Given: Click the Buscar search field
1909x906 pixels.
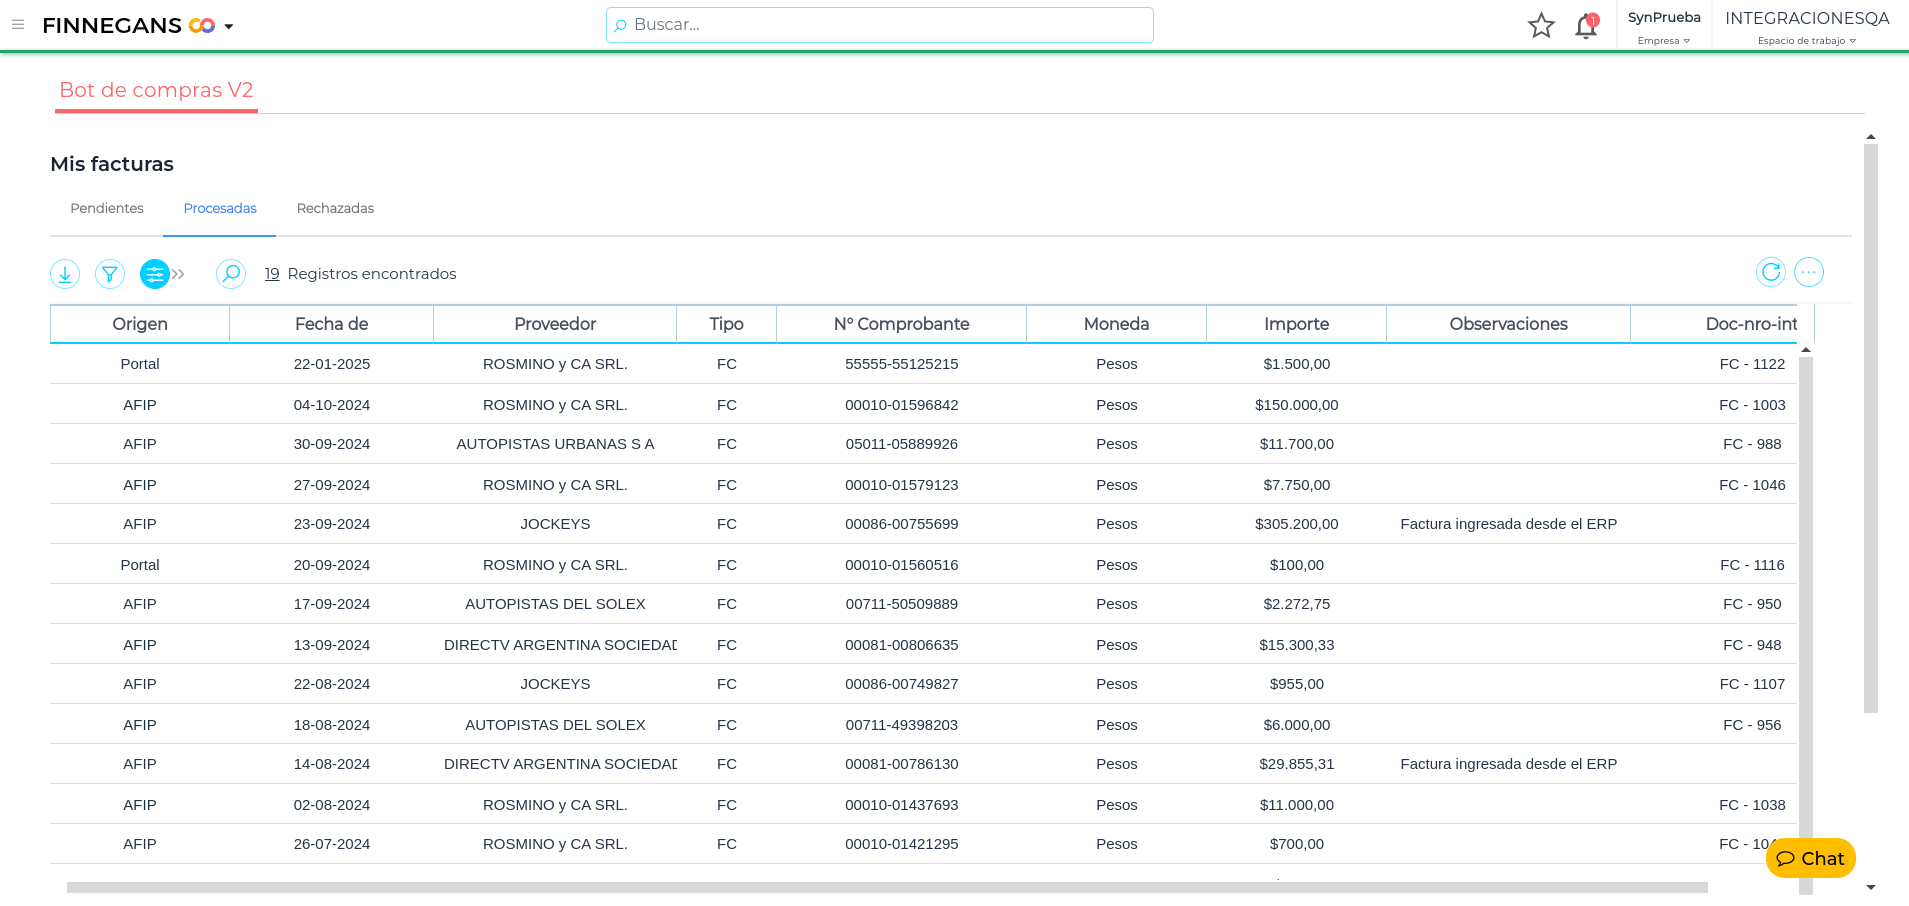Looking at the screenshot, I should [x=880, y=25].
